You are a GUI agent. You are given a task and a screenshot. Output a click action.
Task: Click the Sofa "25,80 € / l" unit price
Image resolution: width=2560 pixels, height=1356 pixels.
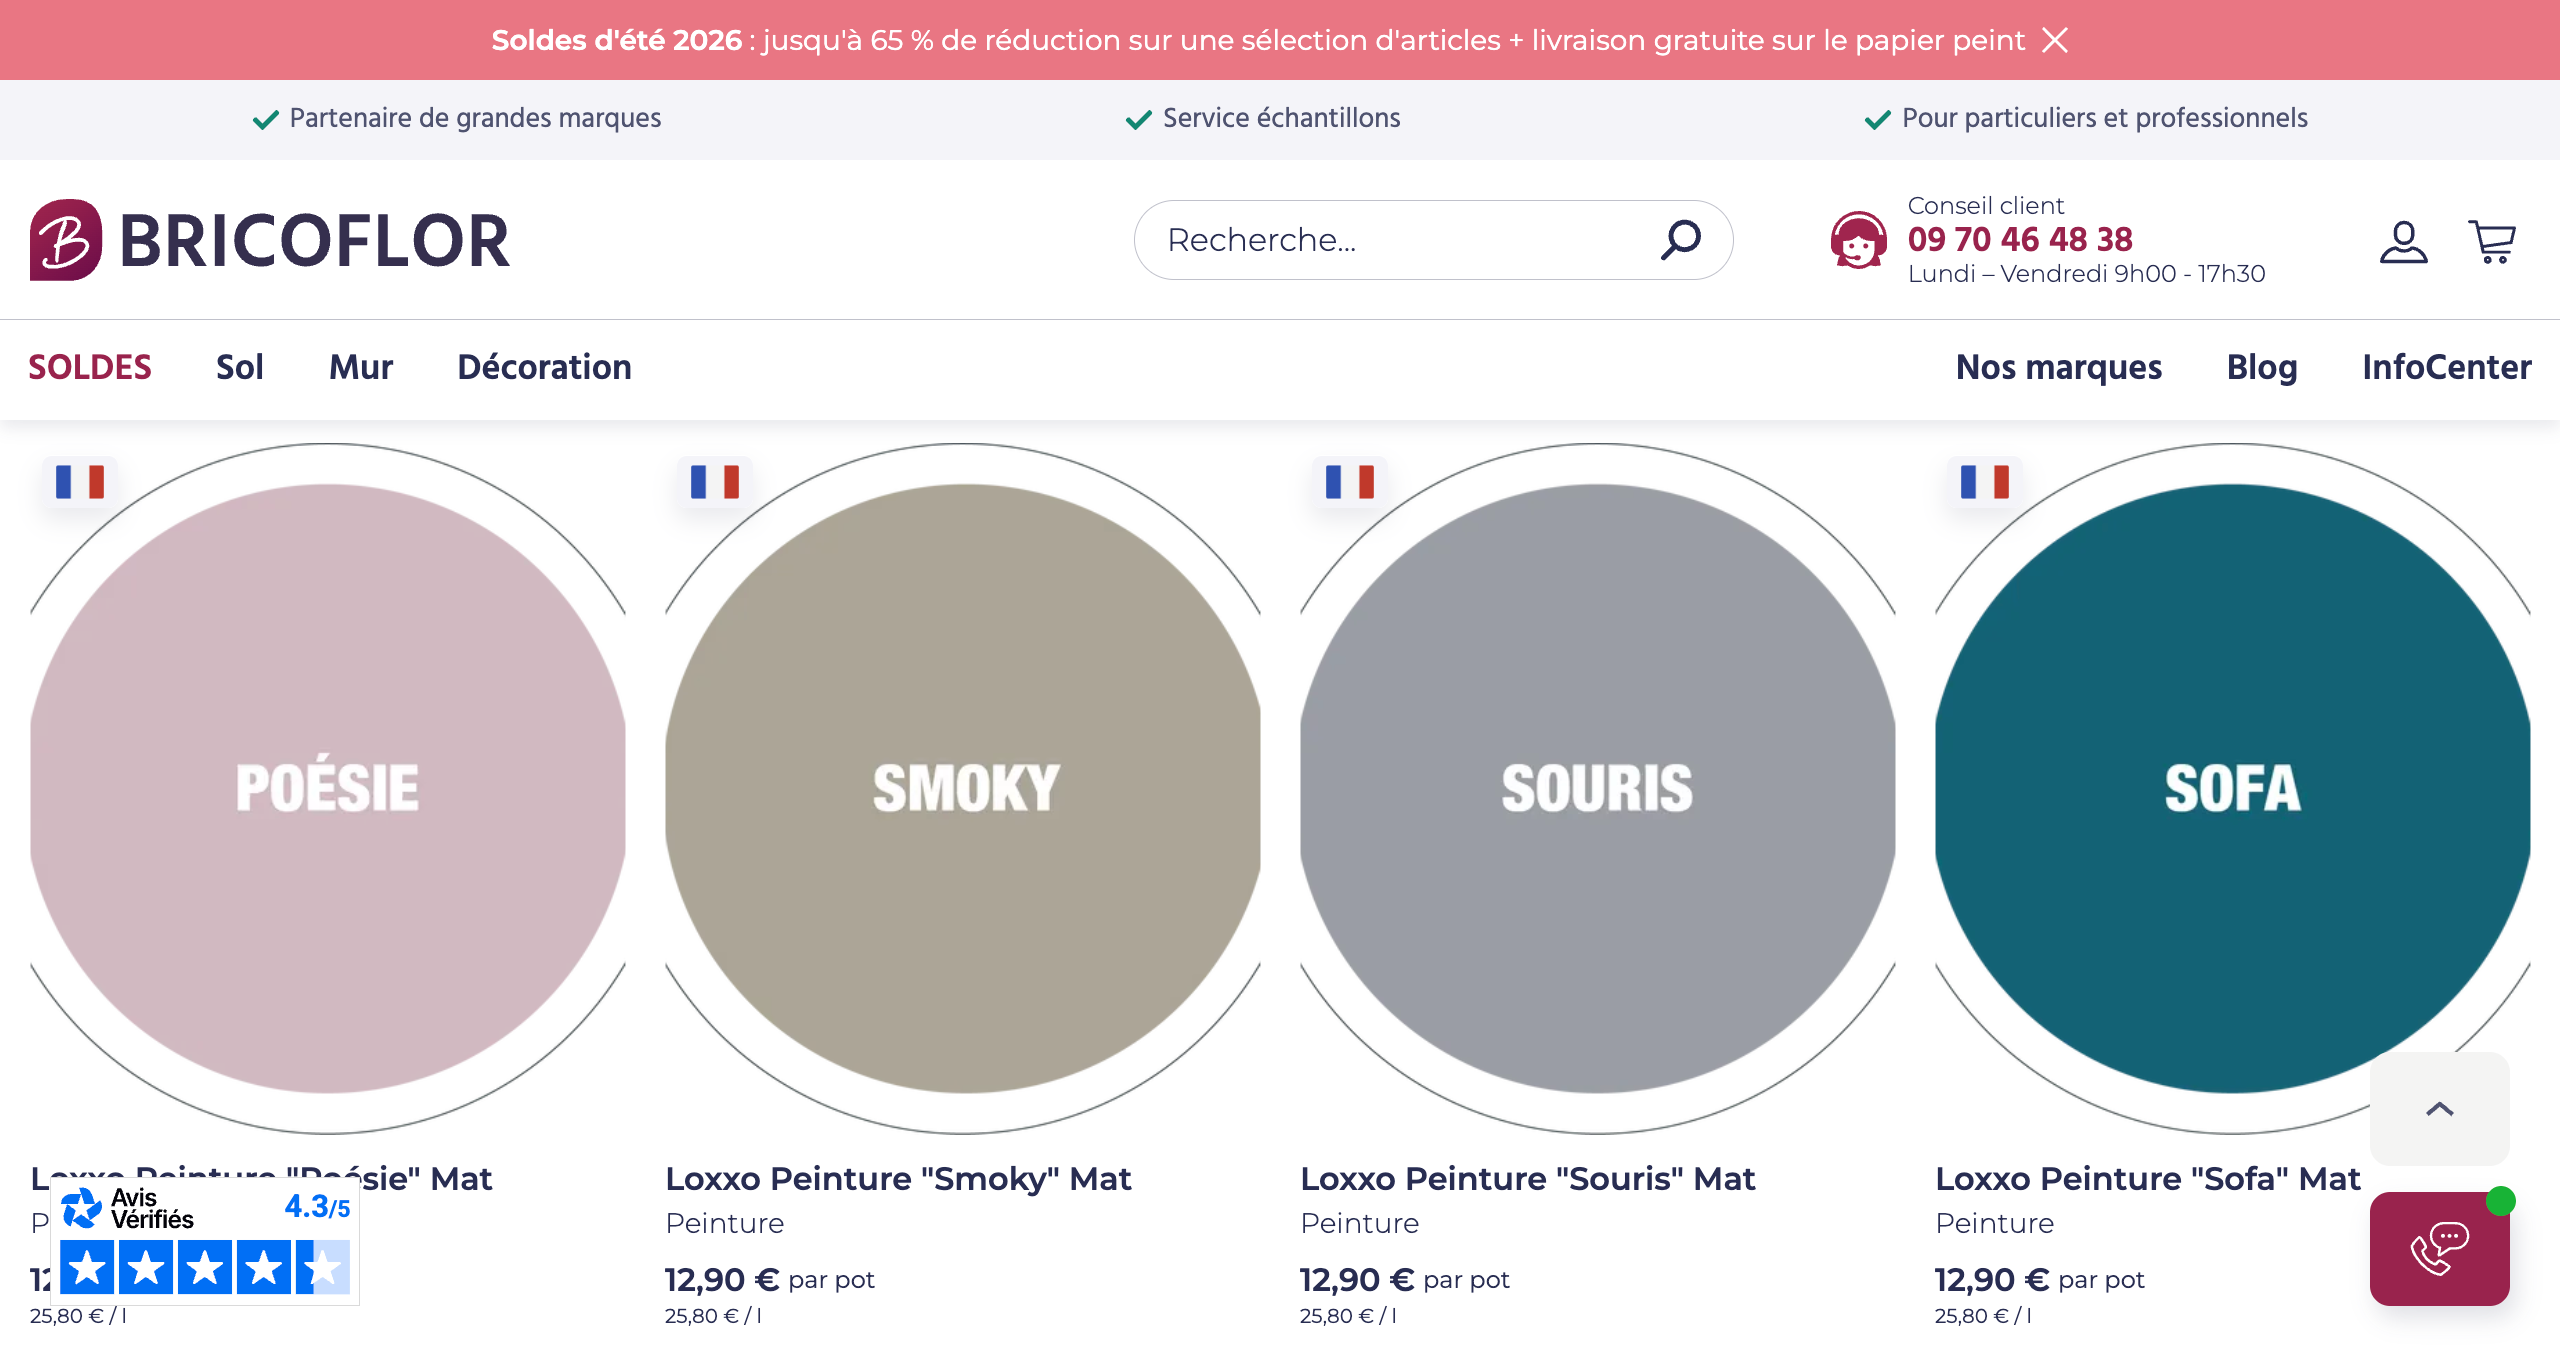click(1983, 1316)
